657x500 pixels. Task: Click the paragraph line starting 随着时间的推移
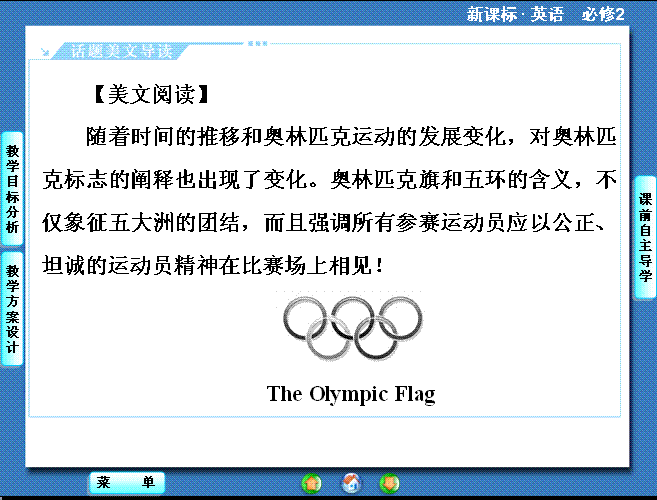pos(351,137)
